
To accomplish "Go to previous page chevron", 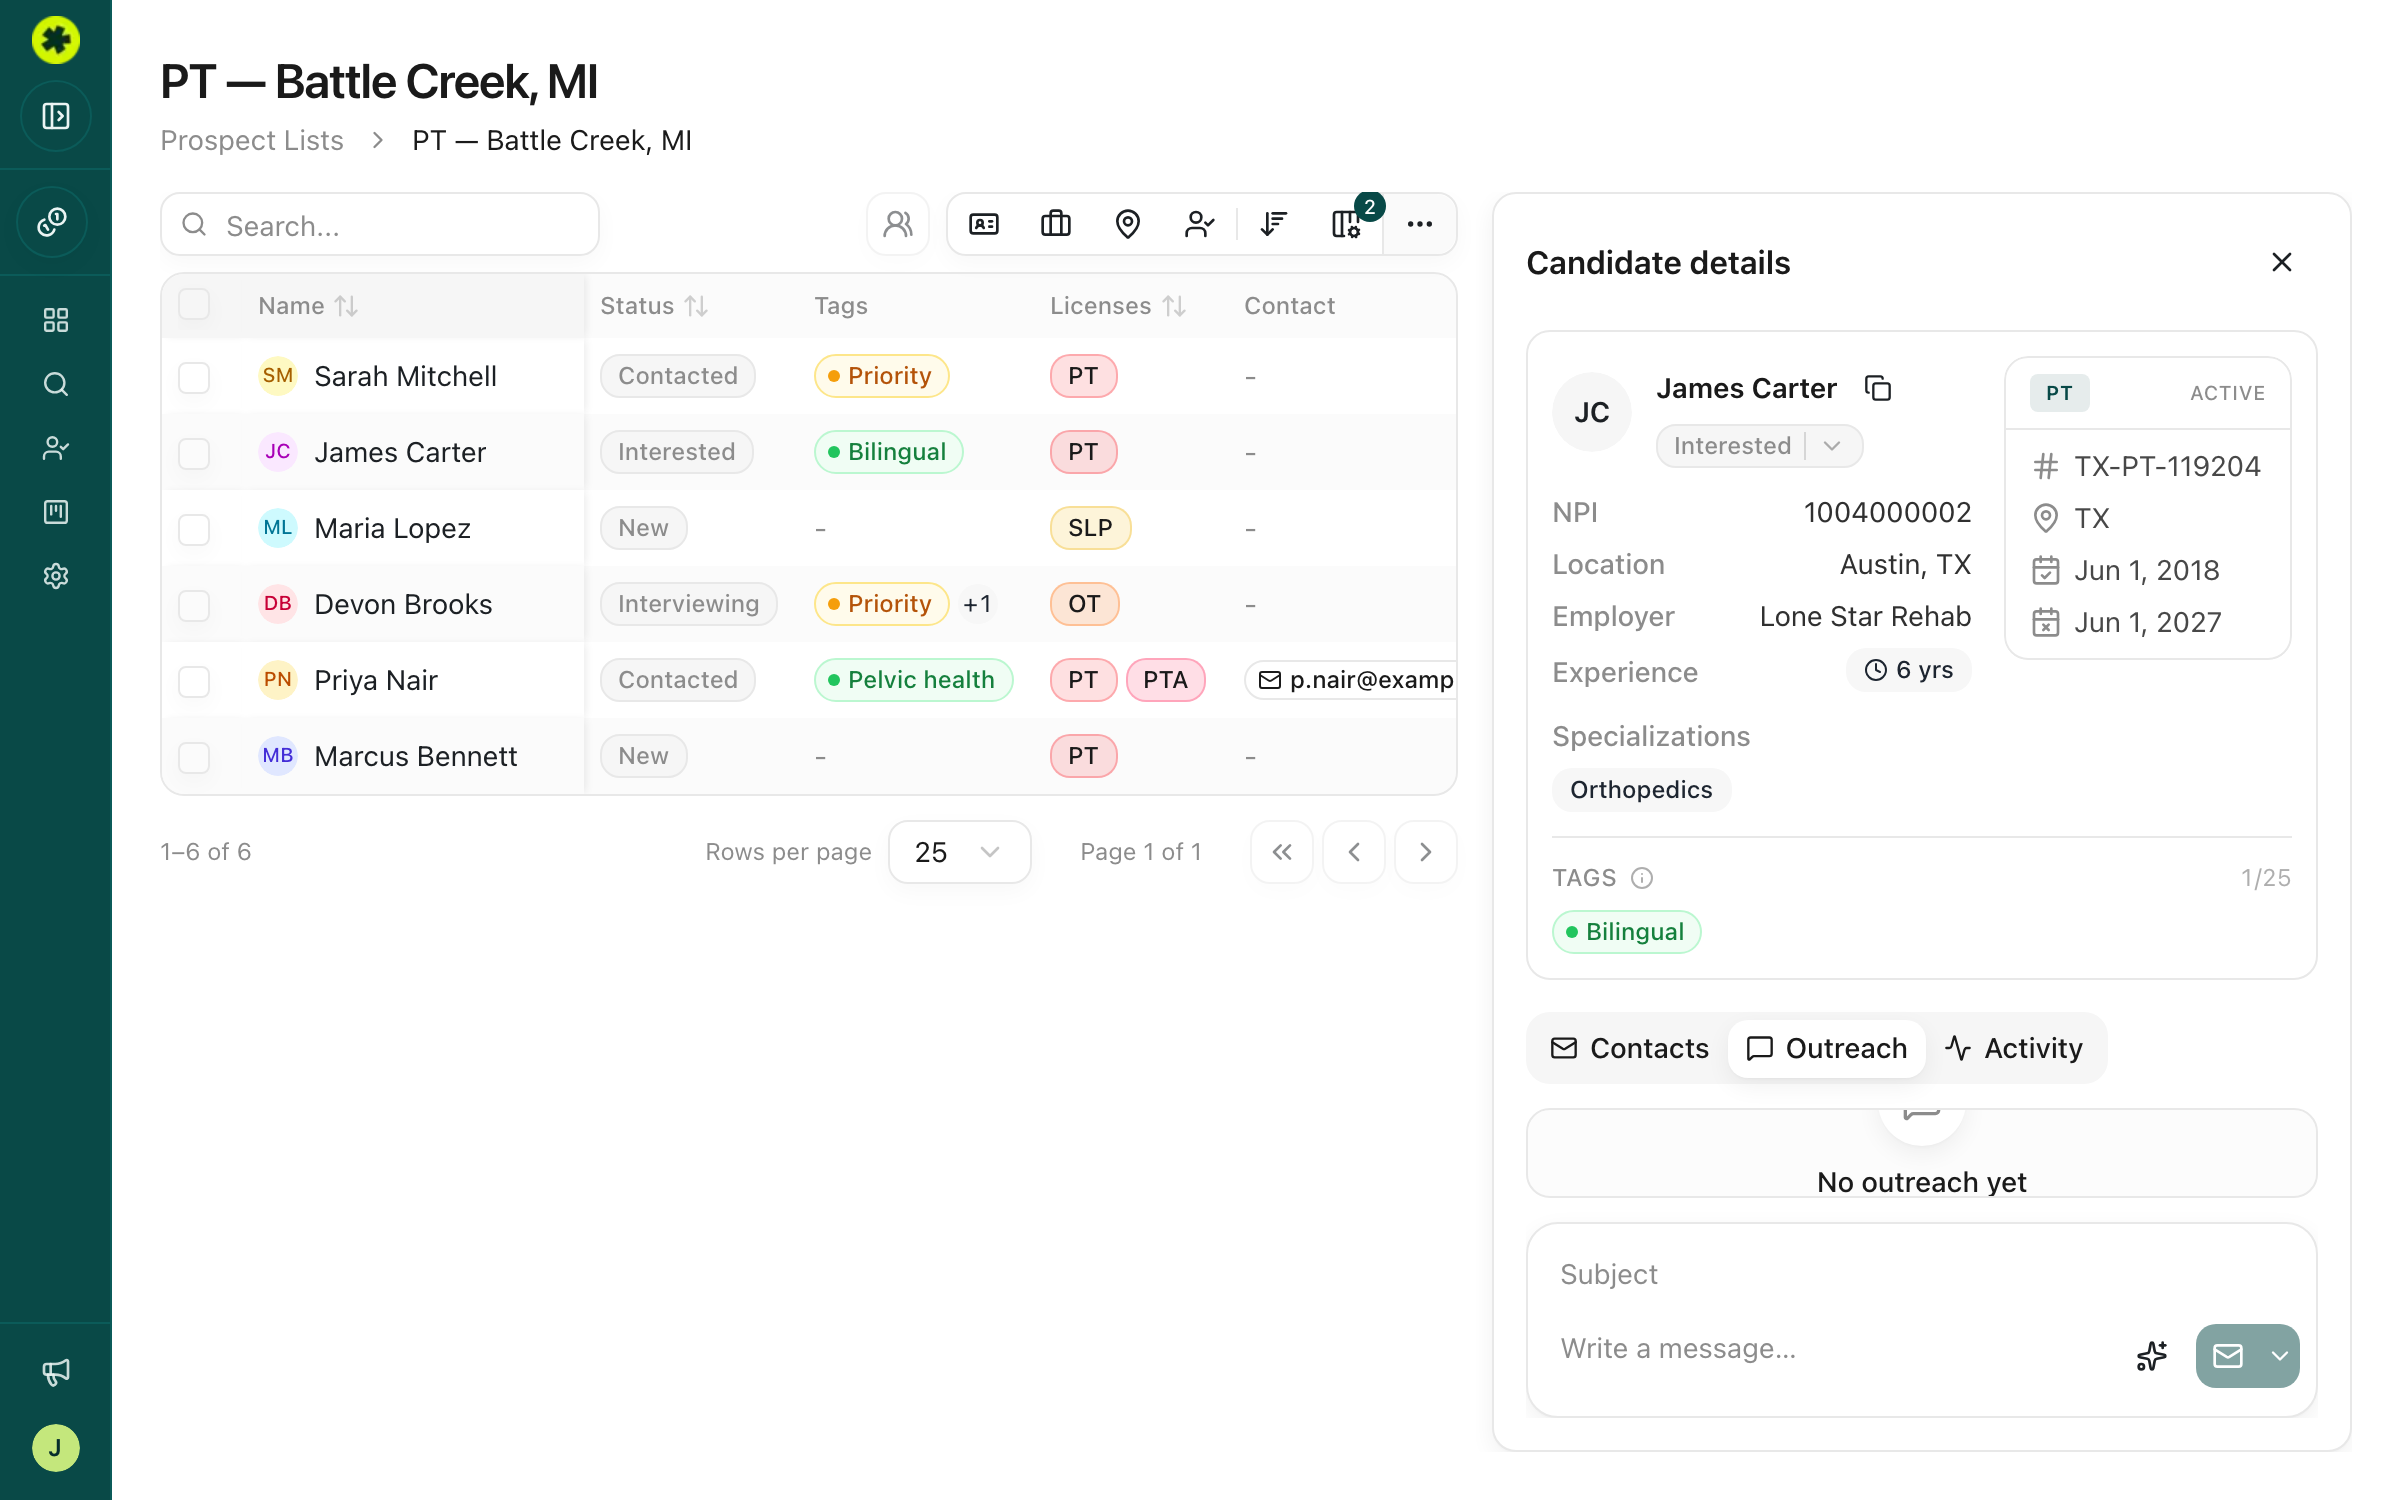I will coord(1354,852).
